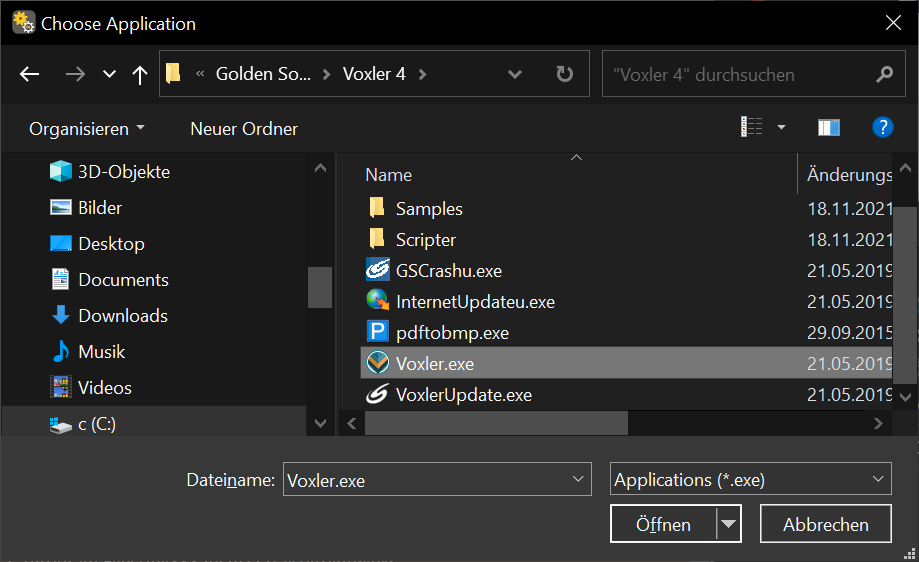
Task: Click the Videos filmstrip icon
Action: 61,387
